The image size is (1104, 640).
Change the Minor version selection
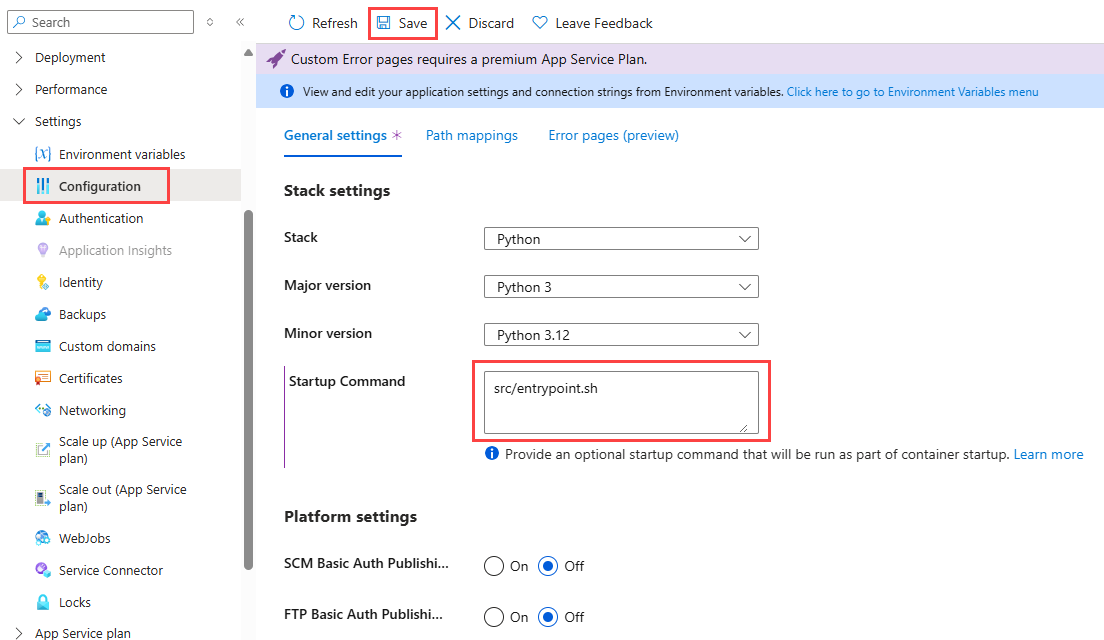click(620, 334)
